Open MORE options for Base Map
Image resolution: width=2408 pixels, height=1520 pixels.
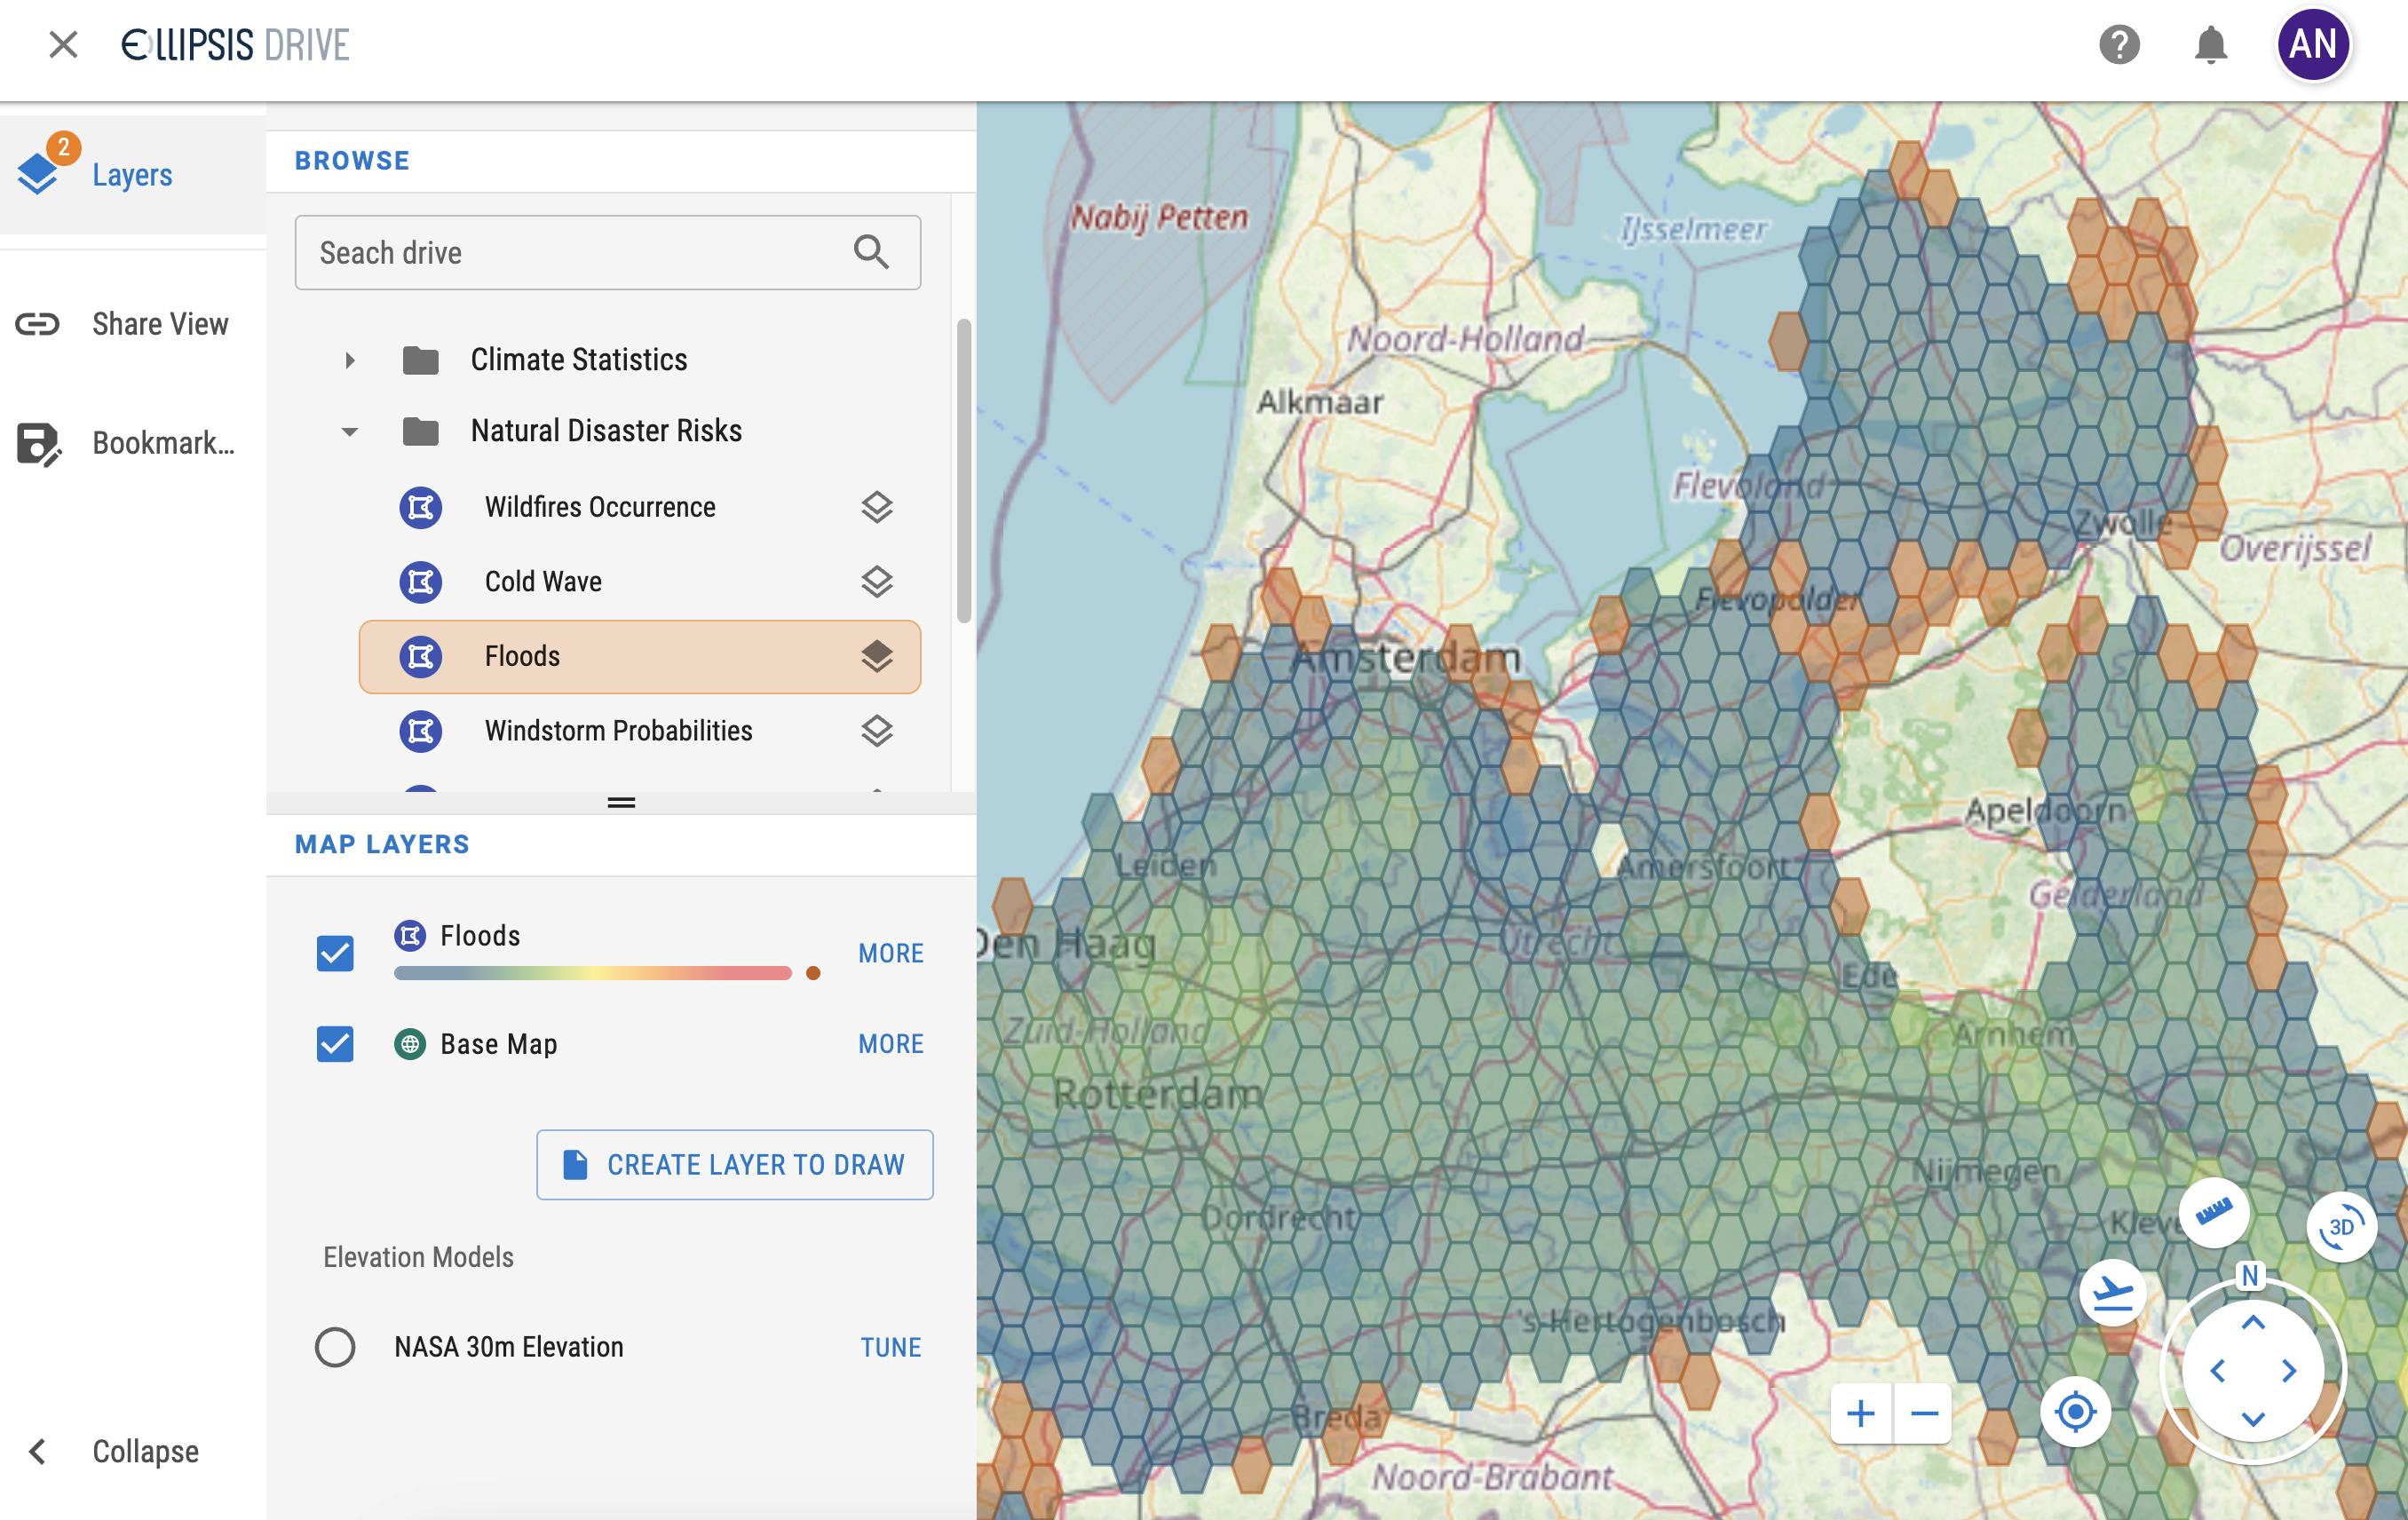pyautogui.click(x=891, y=1043)
